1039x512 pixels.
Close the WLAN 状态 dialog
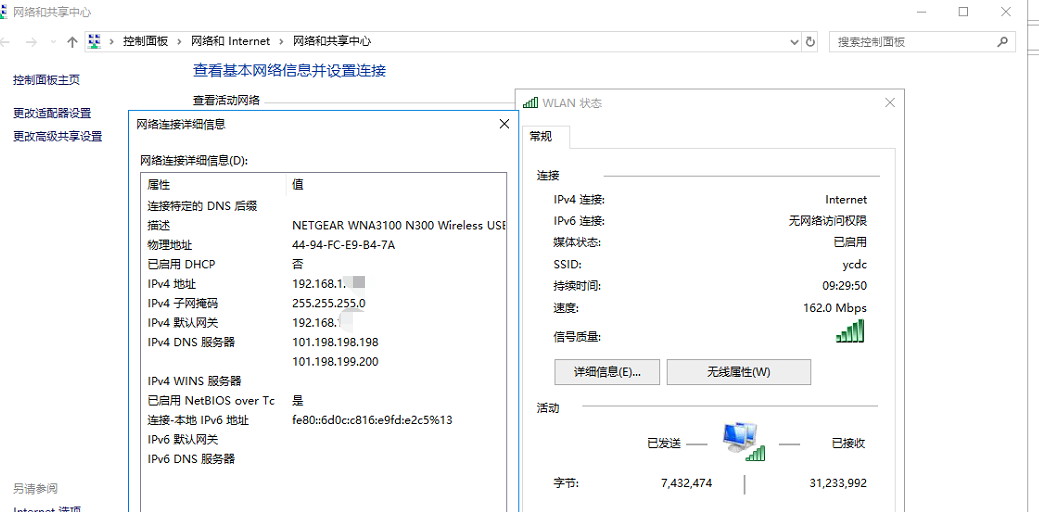(x=890, y=103)
